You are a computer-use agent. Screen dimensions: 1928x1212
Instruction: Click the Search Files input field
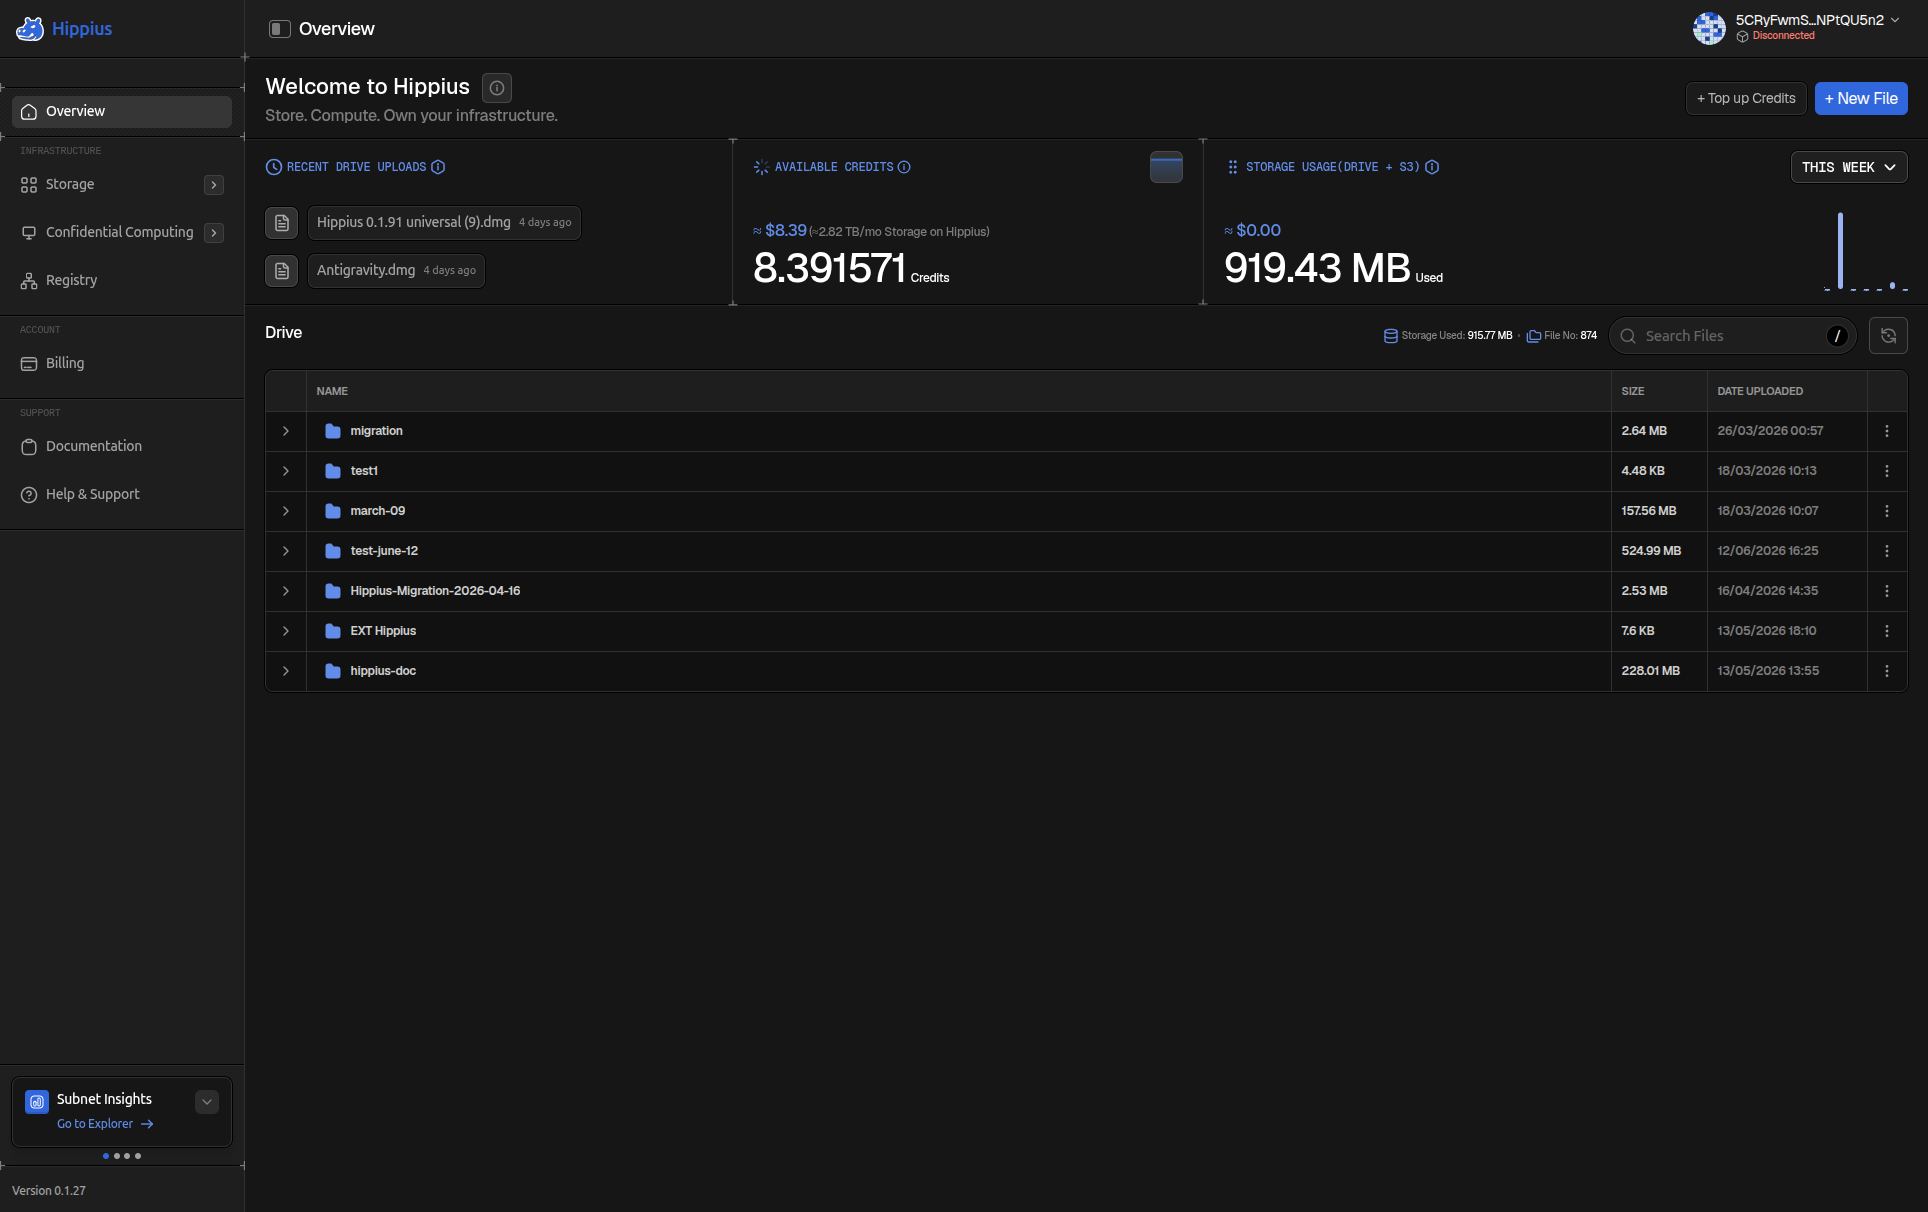tap(1732, 336)
